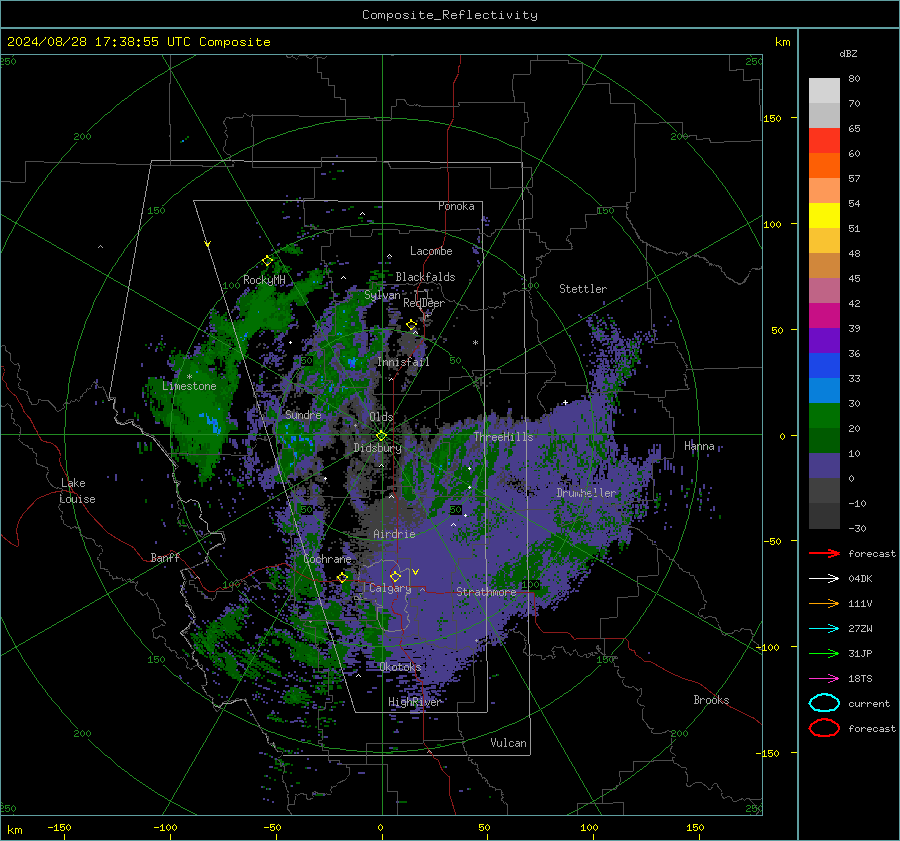Click yellow diamond marker above Calgary label

click(395, 576)
